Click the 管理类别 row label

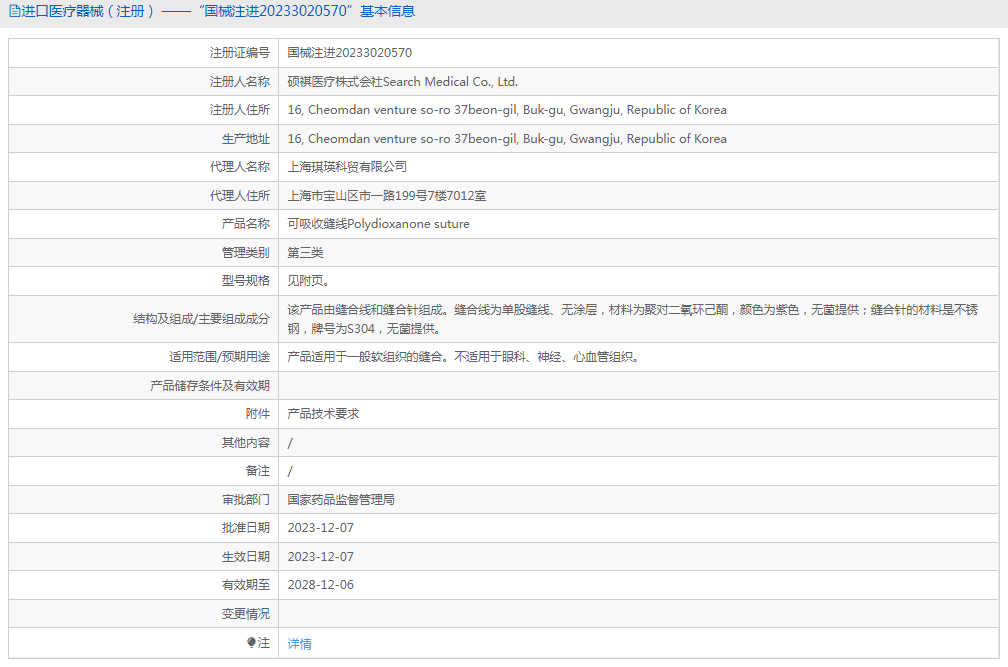pyautogui.click(x=246, y=253)
